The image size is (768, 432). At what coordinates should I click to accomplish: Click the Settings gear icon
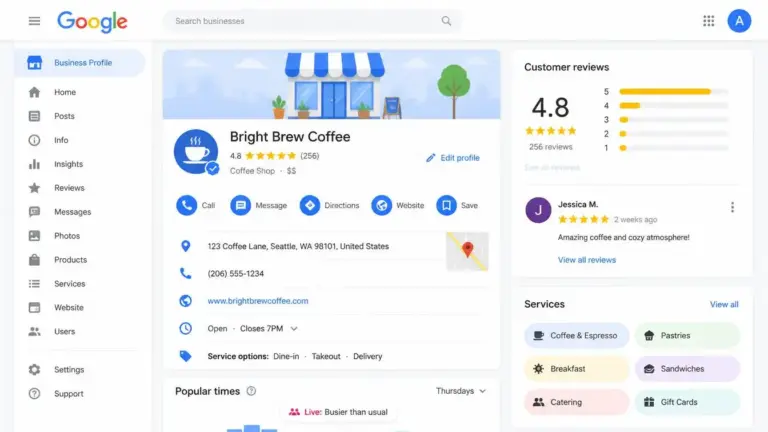coord(34,370)
